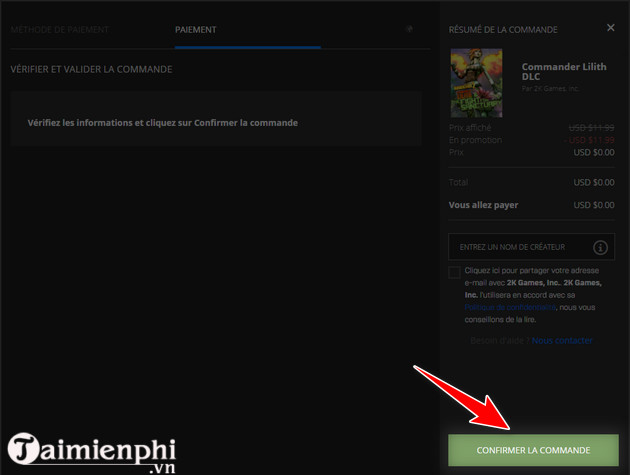Click the Vous allez payer row label
The height and width of the screenshot is (475, 630).
[x=483, y=205]
